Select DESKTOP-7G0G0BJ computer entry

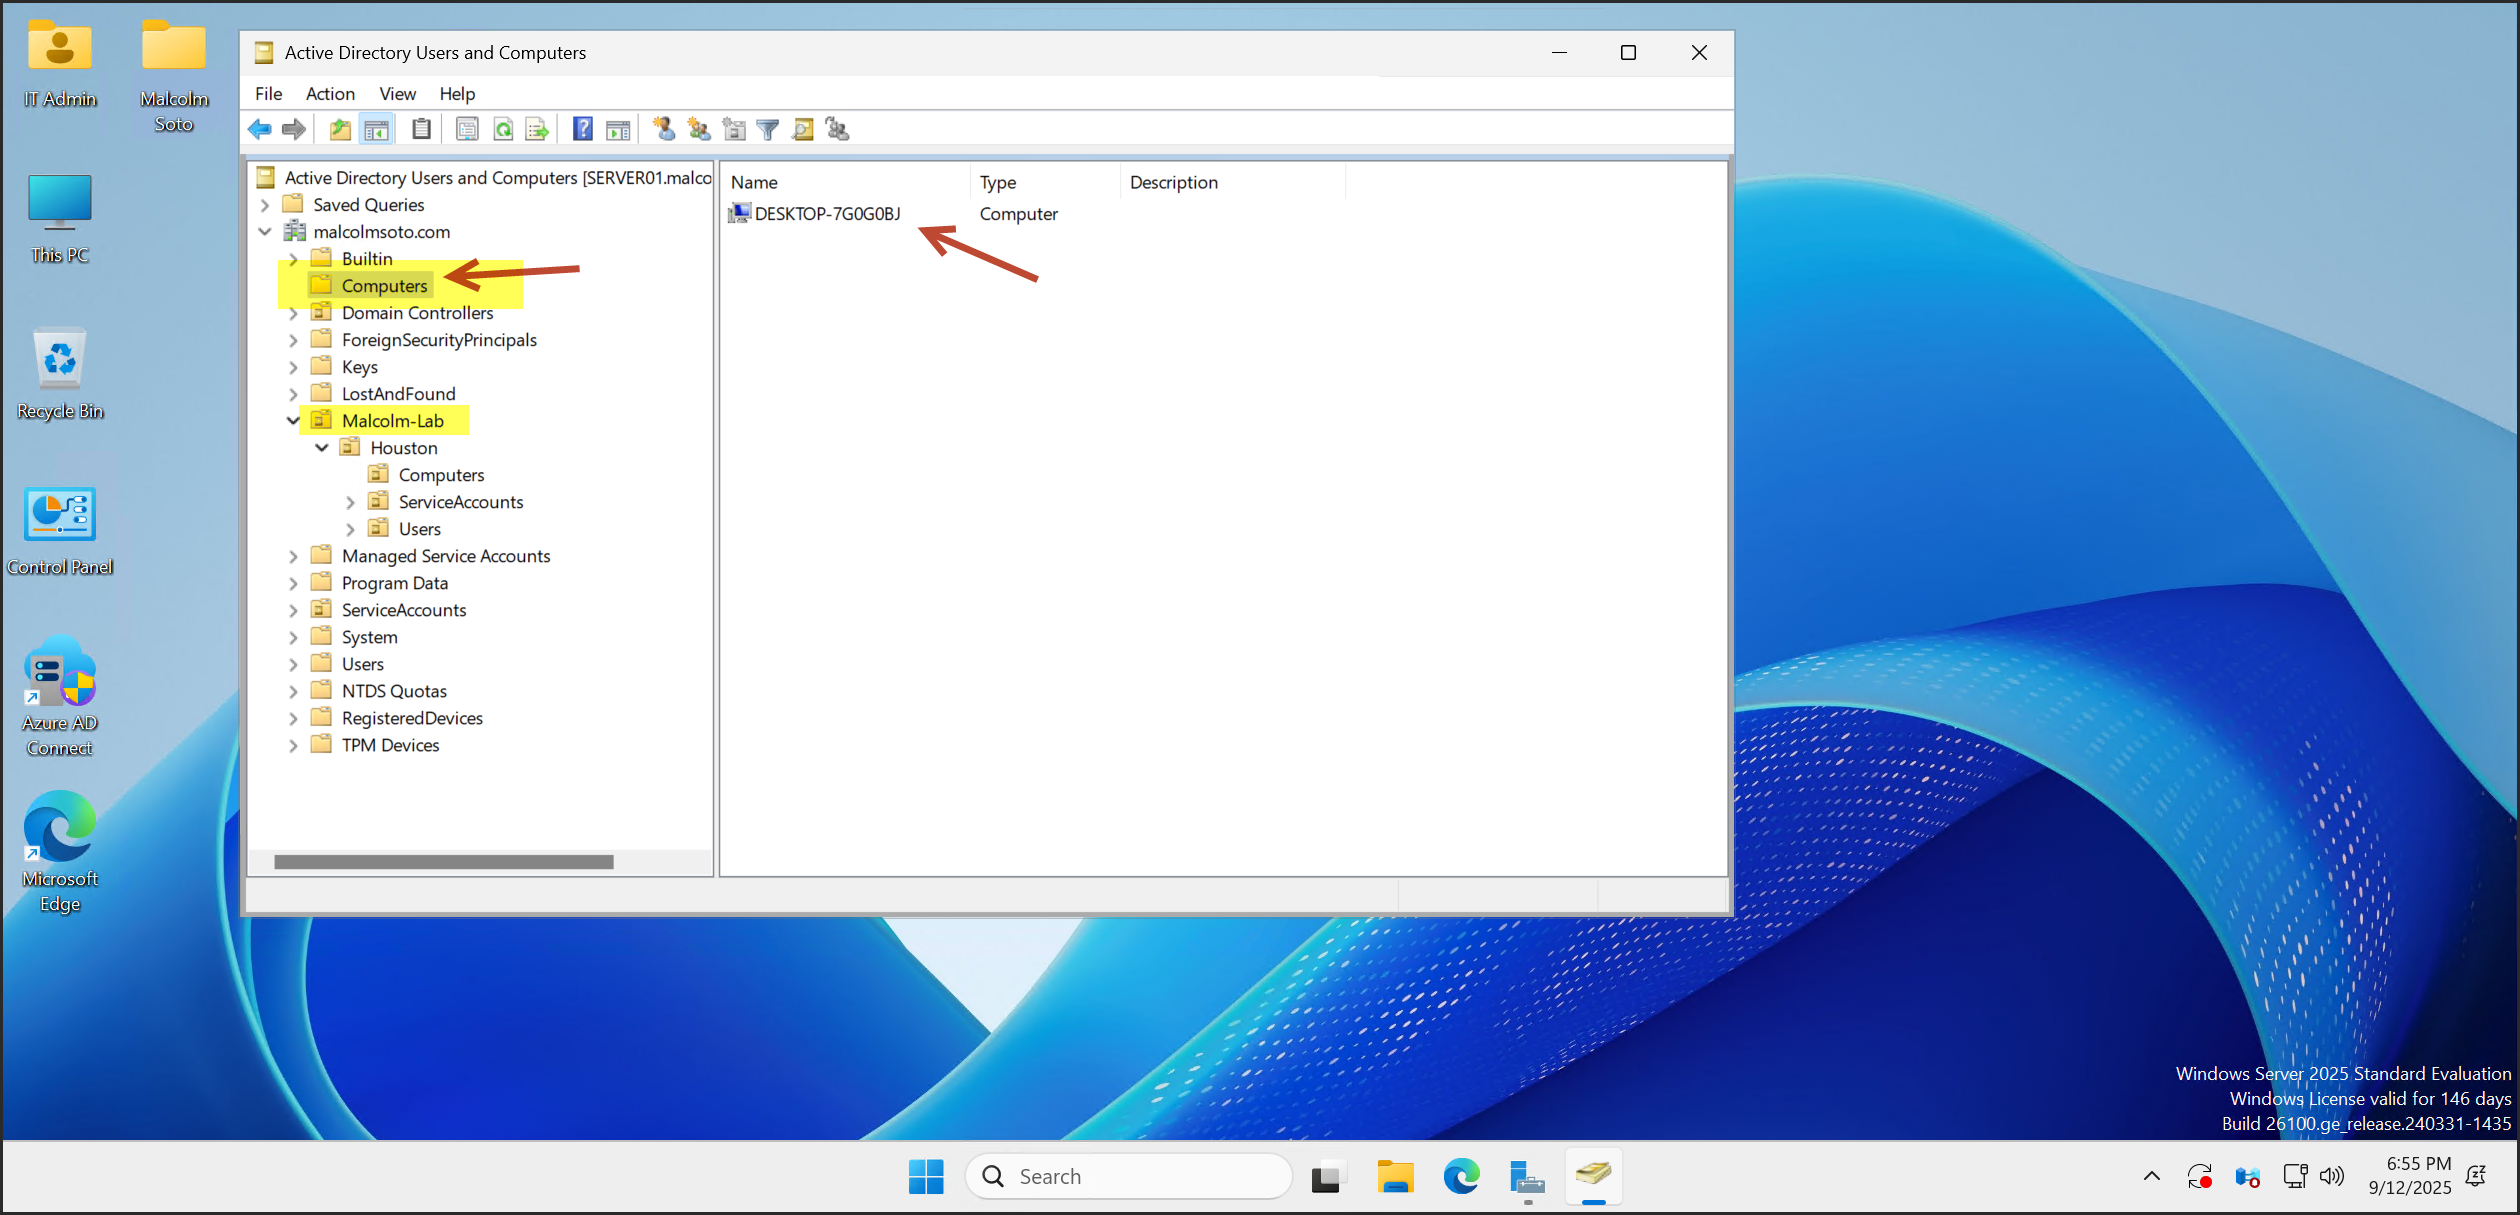point(827,214)
